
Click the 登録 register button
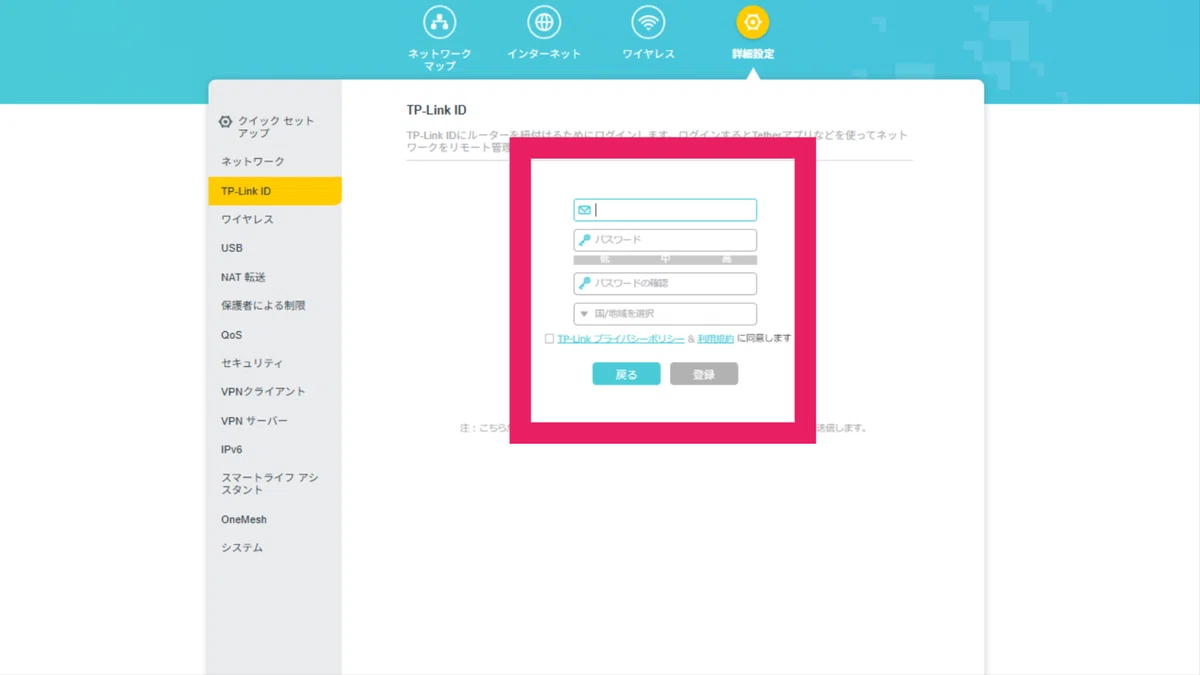point(704,374)
